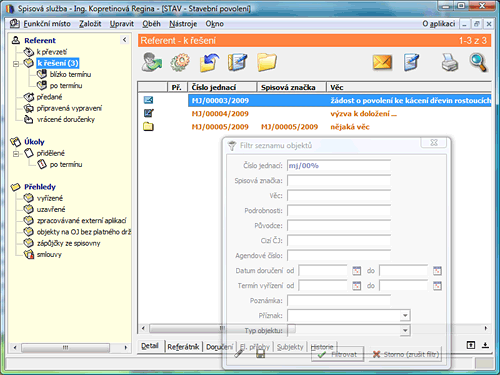500x375 pixels.
Task: Click the printer toolbar icon
Action: click(x=450, y=62)
